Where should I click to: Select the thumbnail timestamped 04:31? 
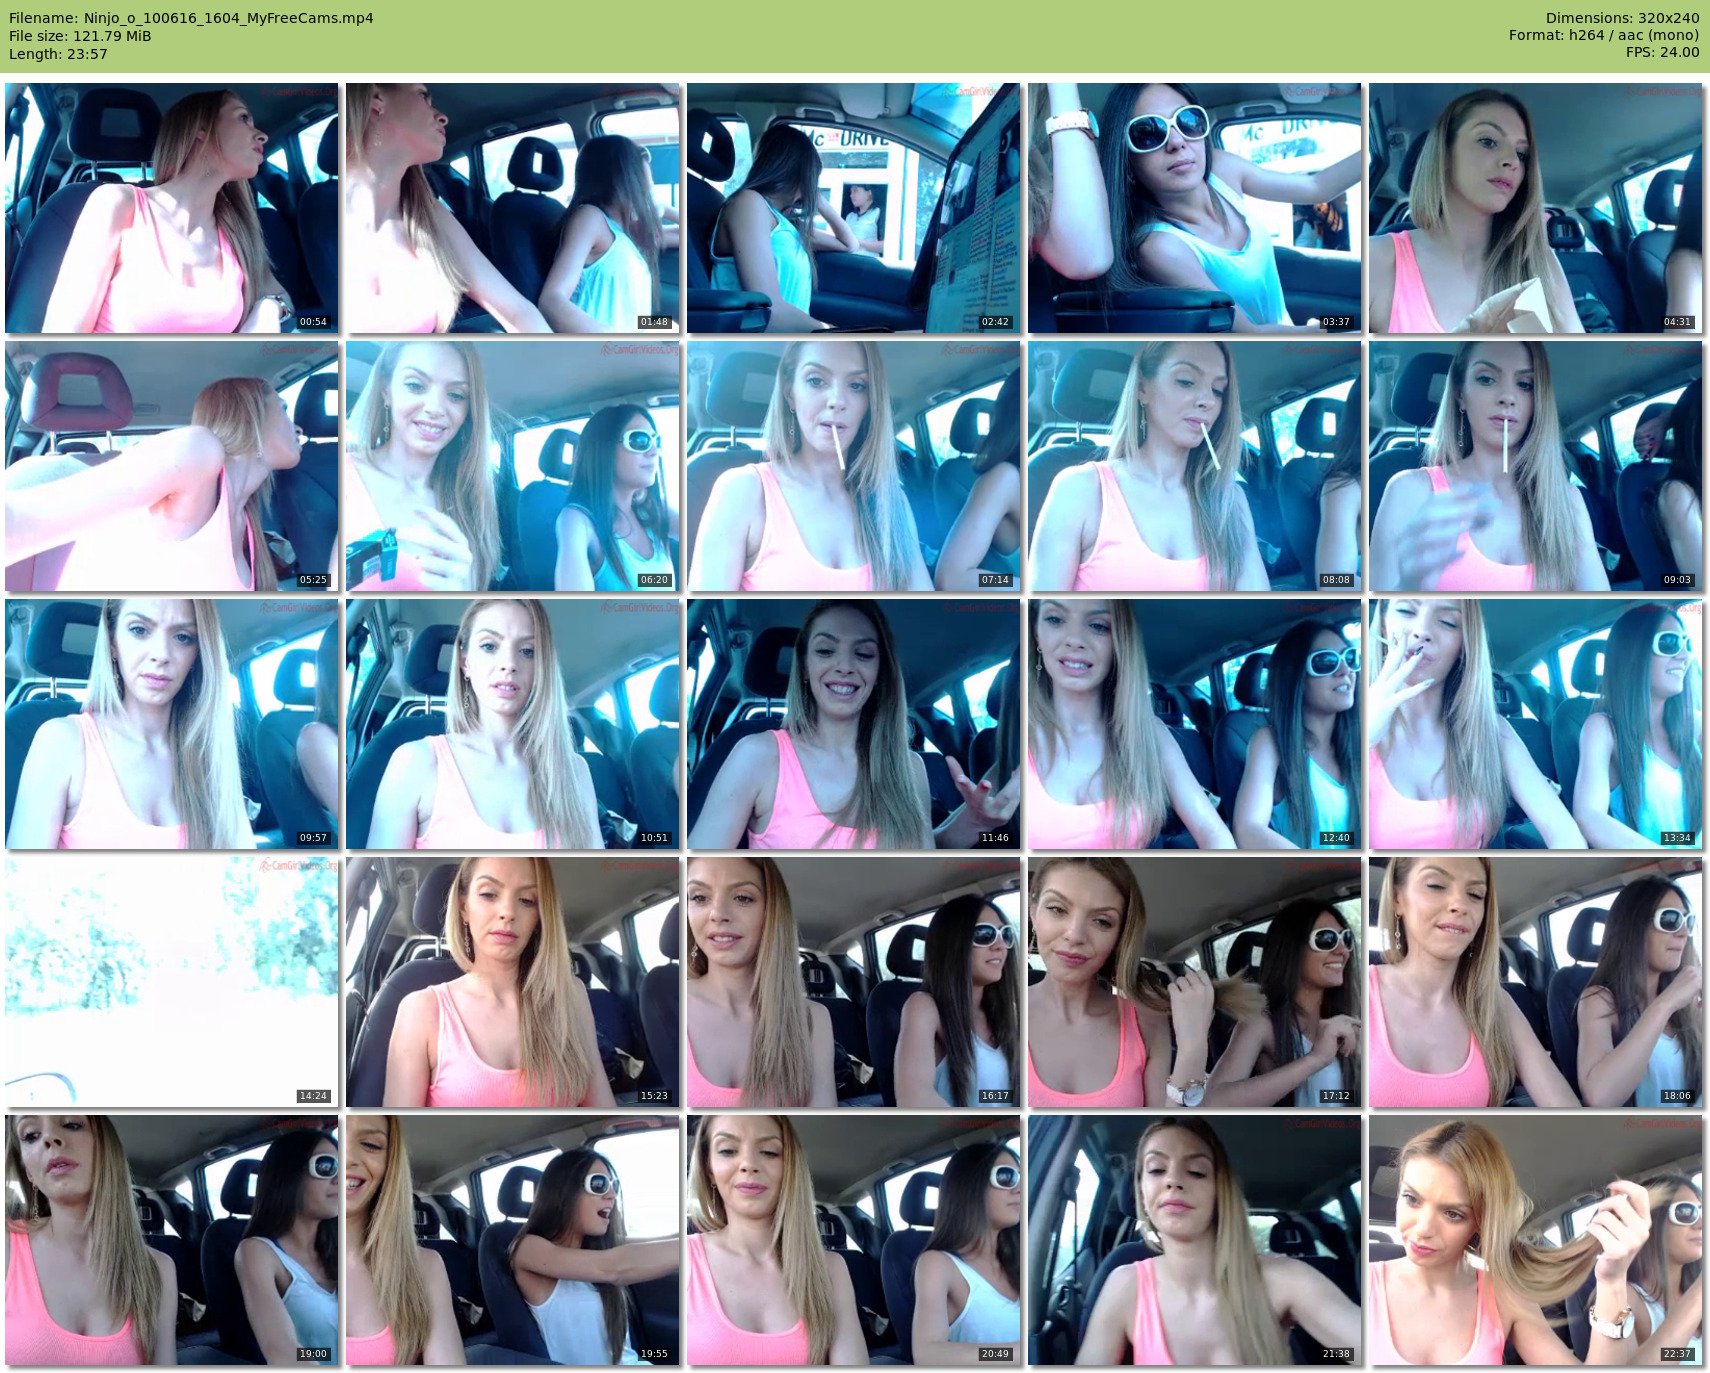[1535, 208]
